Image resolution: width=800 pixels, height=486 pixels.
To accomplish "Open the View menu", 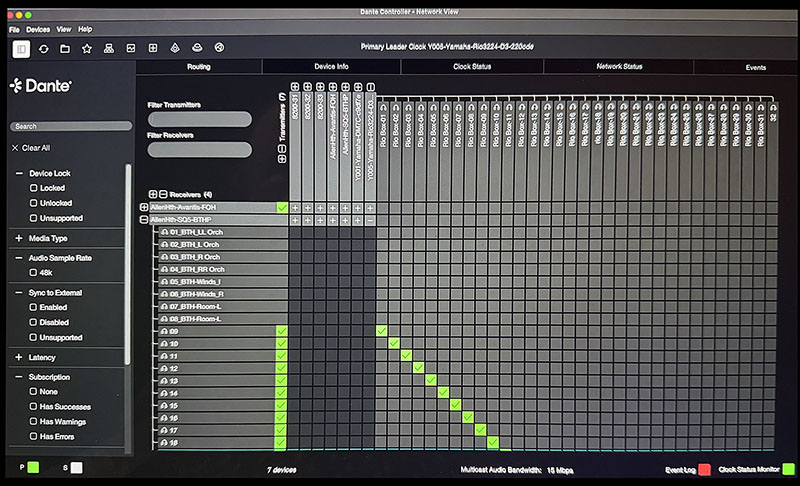I will point(64,30).
